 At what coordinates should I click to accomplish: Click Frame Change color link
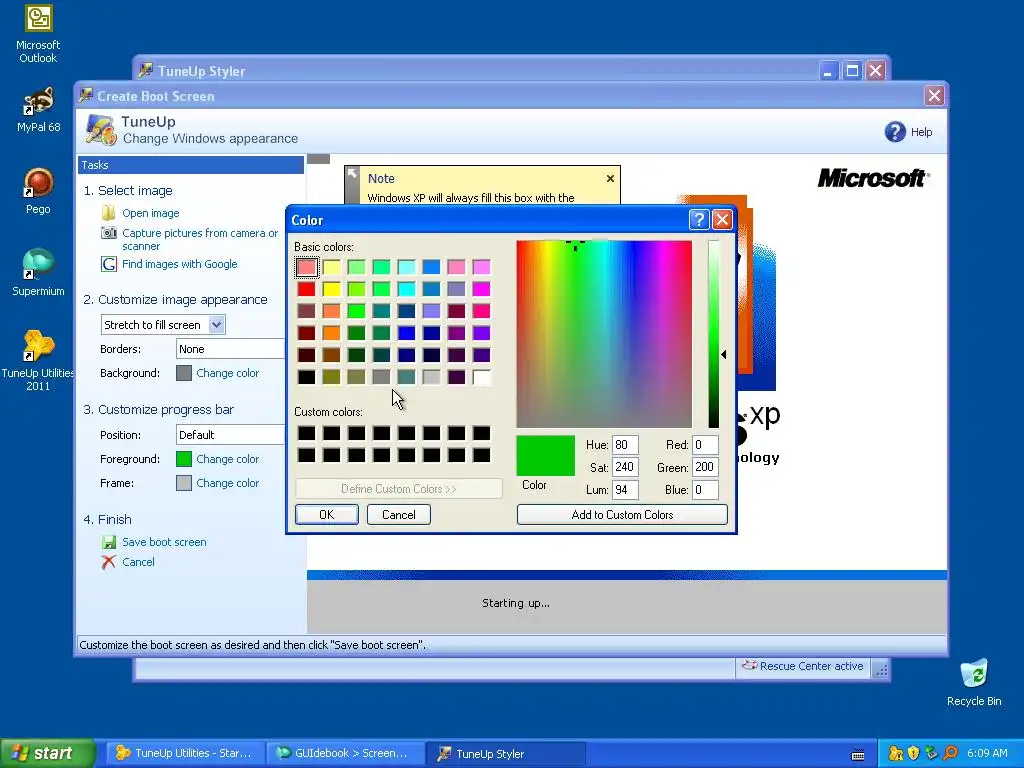click(x=227, y=483)
